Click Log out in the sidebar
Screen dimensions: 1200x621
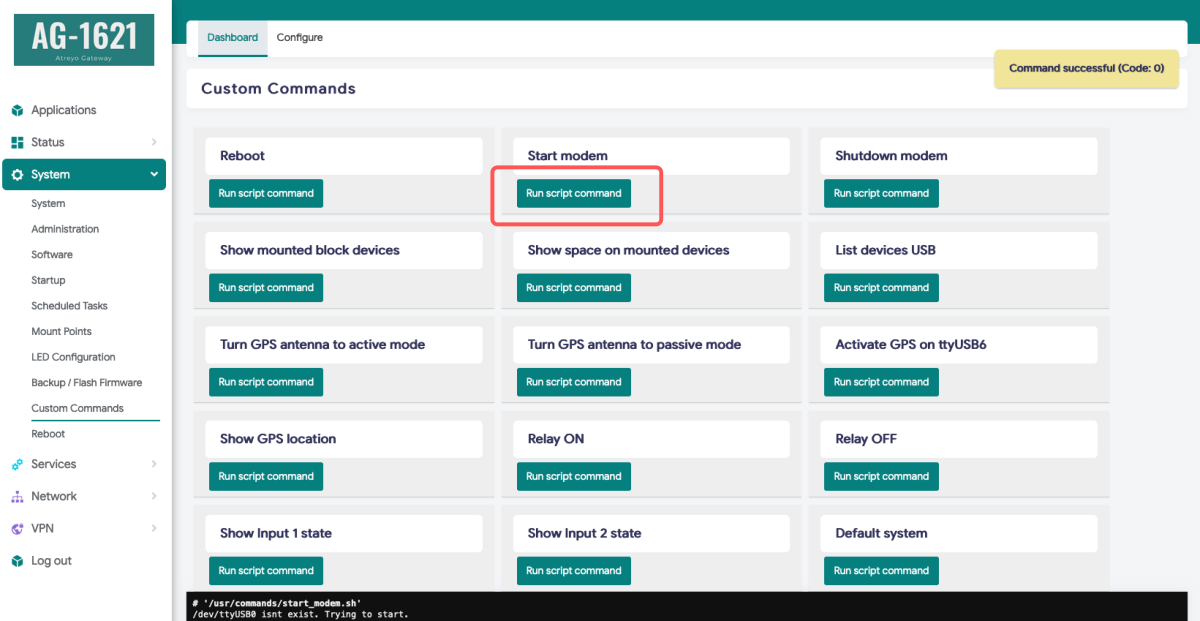click(51, 561)
